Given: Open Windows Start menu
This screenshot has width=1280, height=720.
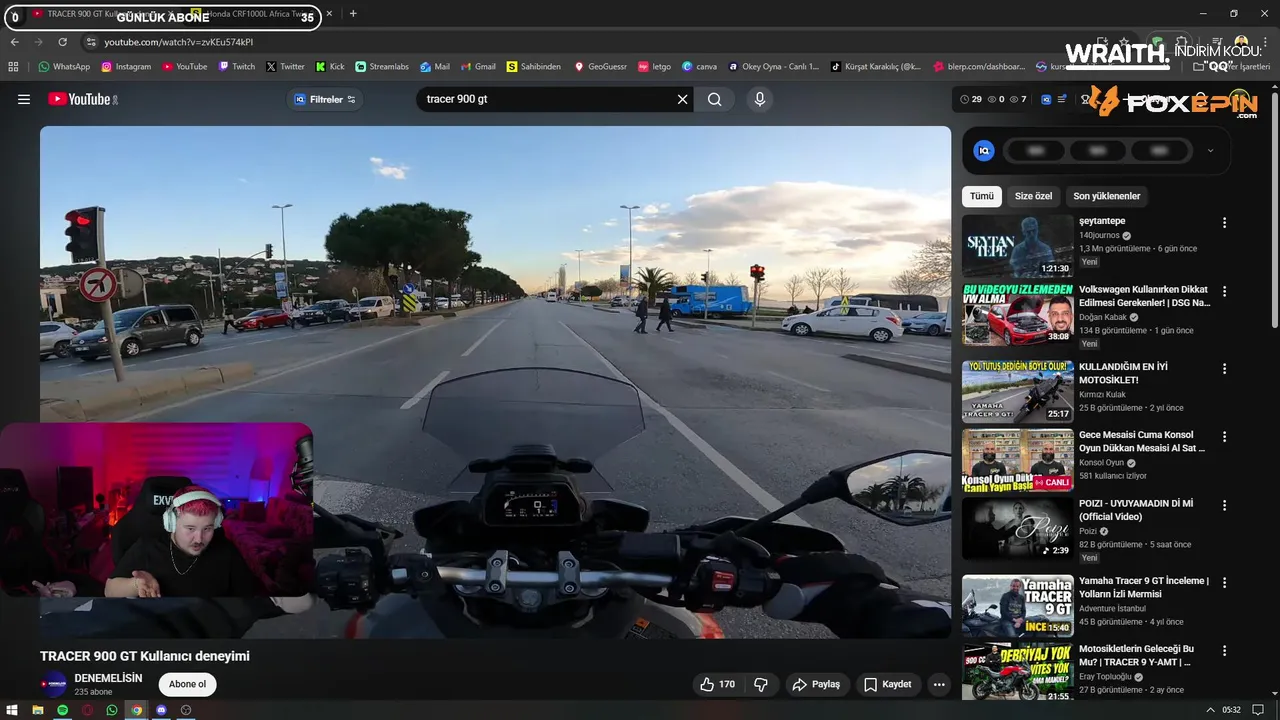Looking at the screenshot, I should pos(13,710).
